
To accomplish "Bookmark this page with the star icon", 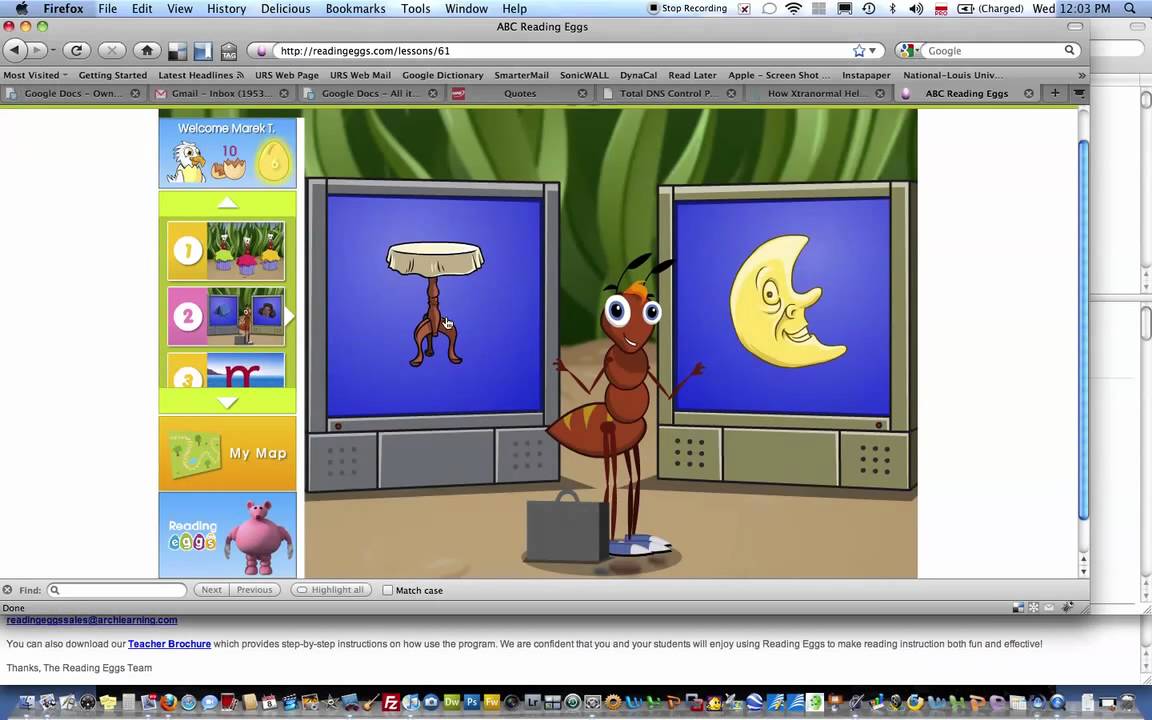I will click(x=859, y=51).
